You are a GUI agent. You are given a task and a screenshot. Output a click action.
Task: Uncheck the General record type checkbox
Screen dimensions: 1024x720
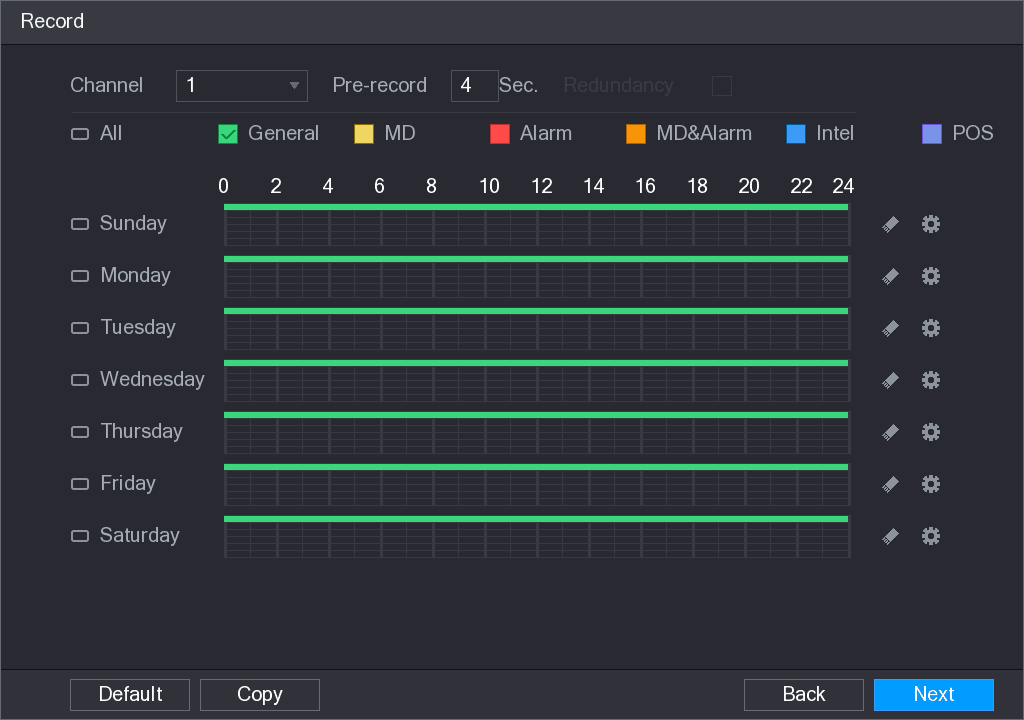[228, 134]
